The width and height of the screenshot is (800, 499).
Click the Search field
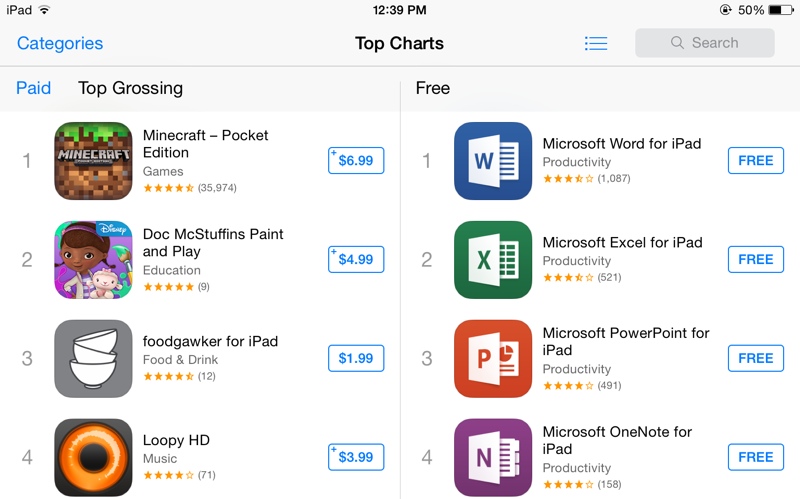[x=704, y=43]
